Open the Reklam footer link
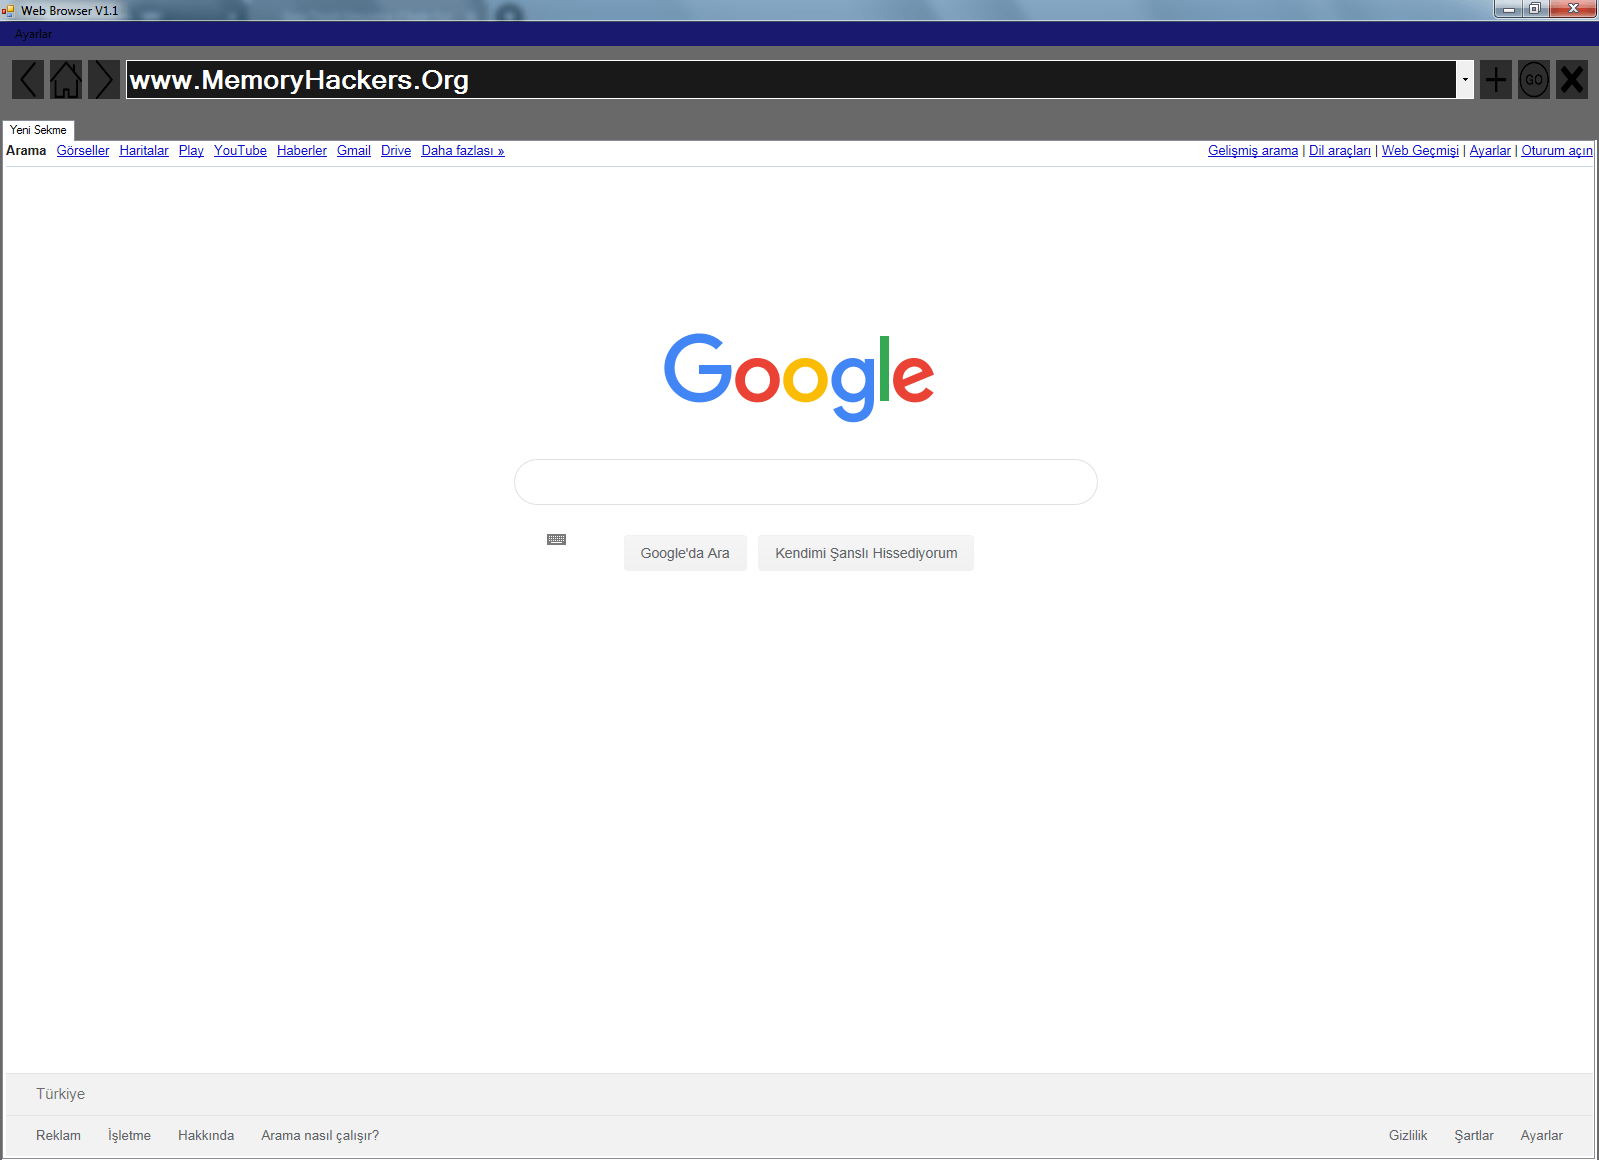This screenshot has height=1160, width=1599. point(58,1135)
